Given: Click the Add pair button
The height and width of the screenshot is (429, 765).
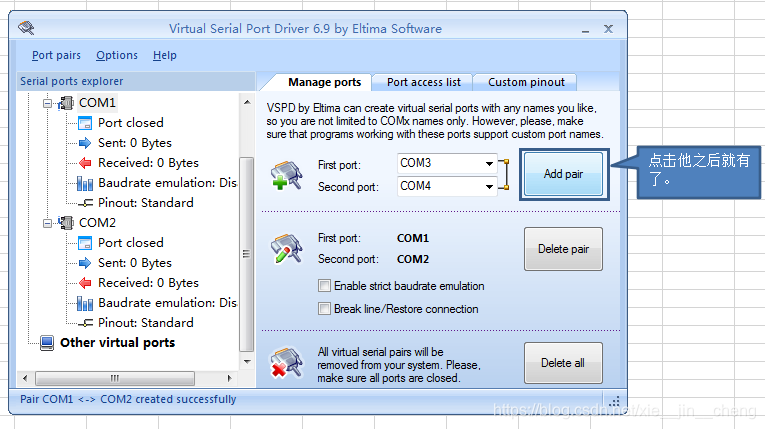Looking at the screenshot, I should point(564,174).
